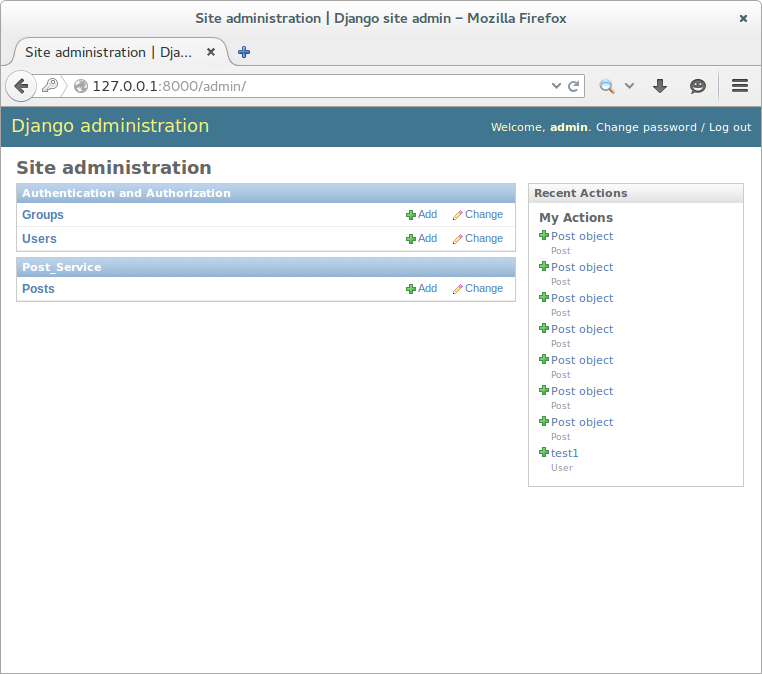This screenshot has height=674, width=762.
Task: Click Add link for Groups
Action: click(x=428, y=214)
